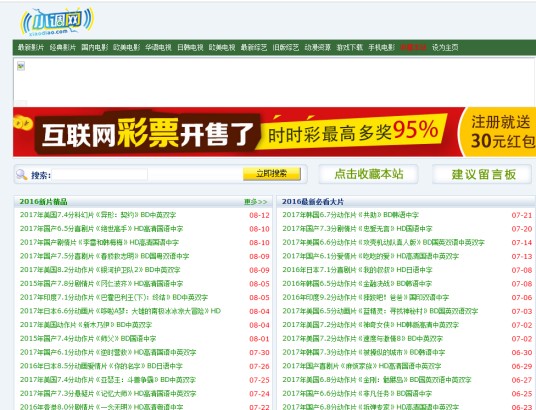The height and width of the screenshot is (410, 536).
Task: Open movie 《忠爱无言》 HD国语中字
Action: [357, 229]
